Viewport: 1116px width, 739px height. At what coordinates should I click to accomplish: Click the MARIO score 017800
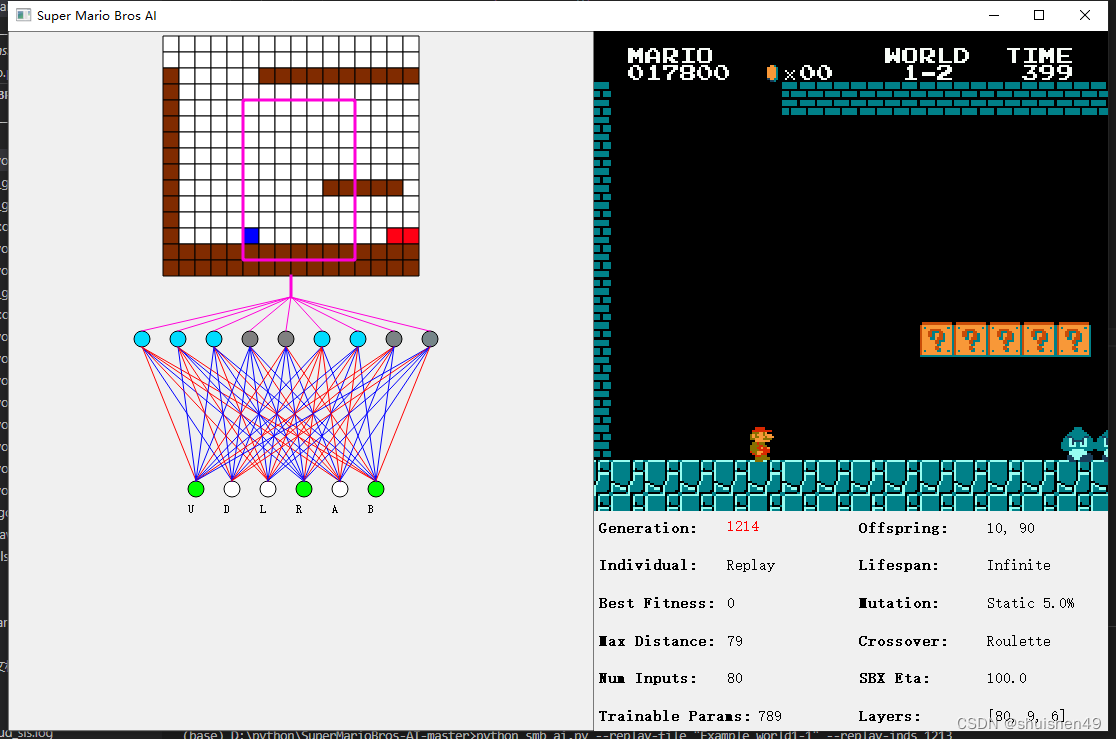tap(678, 64)
